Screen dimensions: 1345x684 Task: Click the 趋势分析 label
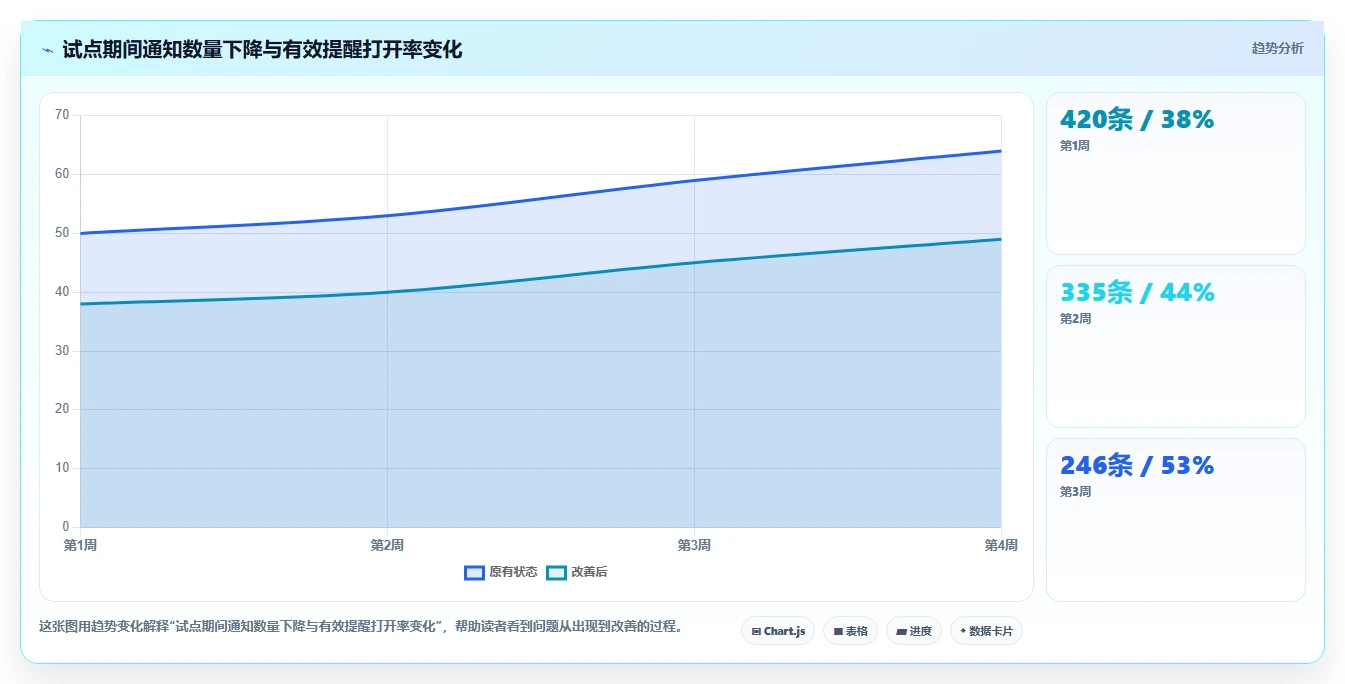pos(1277,48)
